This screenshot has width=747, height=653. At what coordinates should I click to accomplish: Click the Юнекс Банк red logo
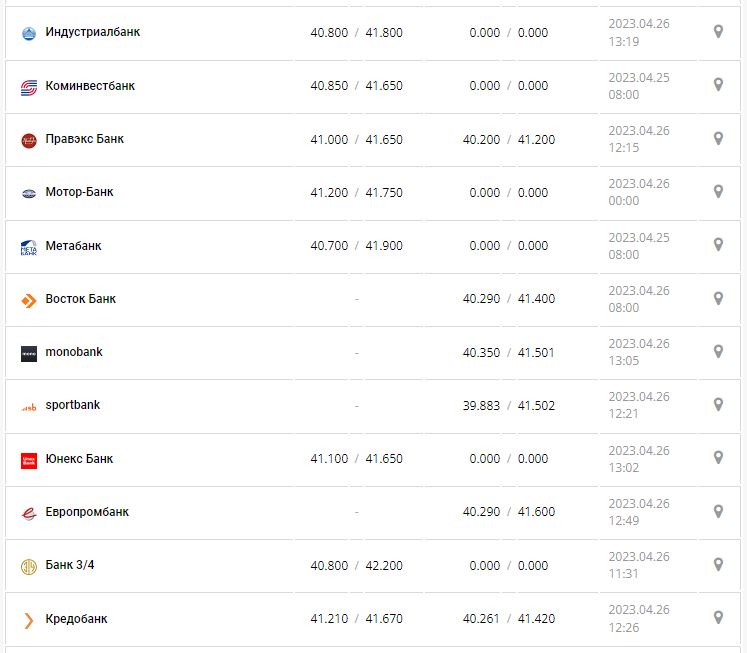(x=28, y=459)
